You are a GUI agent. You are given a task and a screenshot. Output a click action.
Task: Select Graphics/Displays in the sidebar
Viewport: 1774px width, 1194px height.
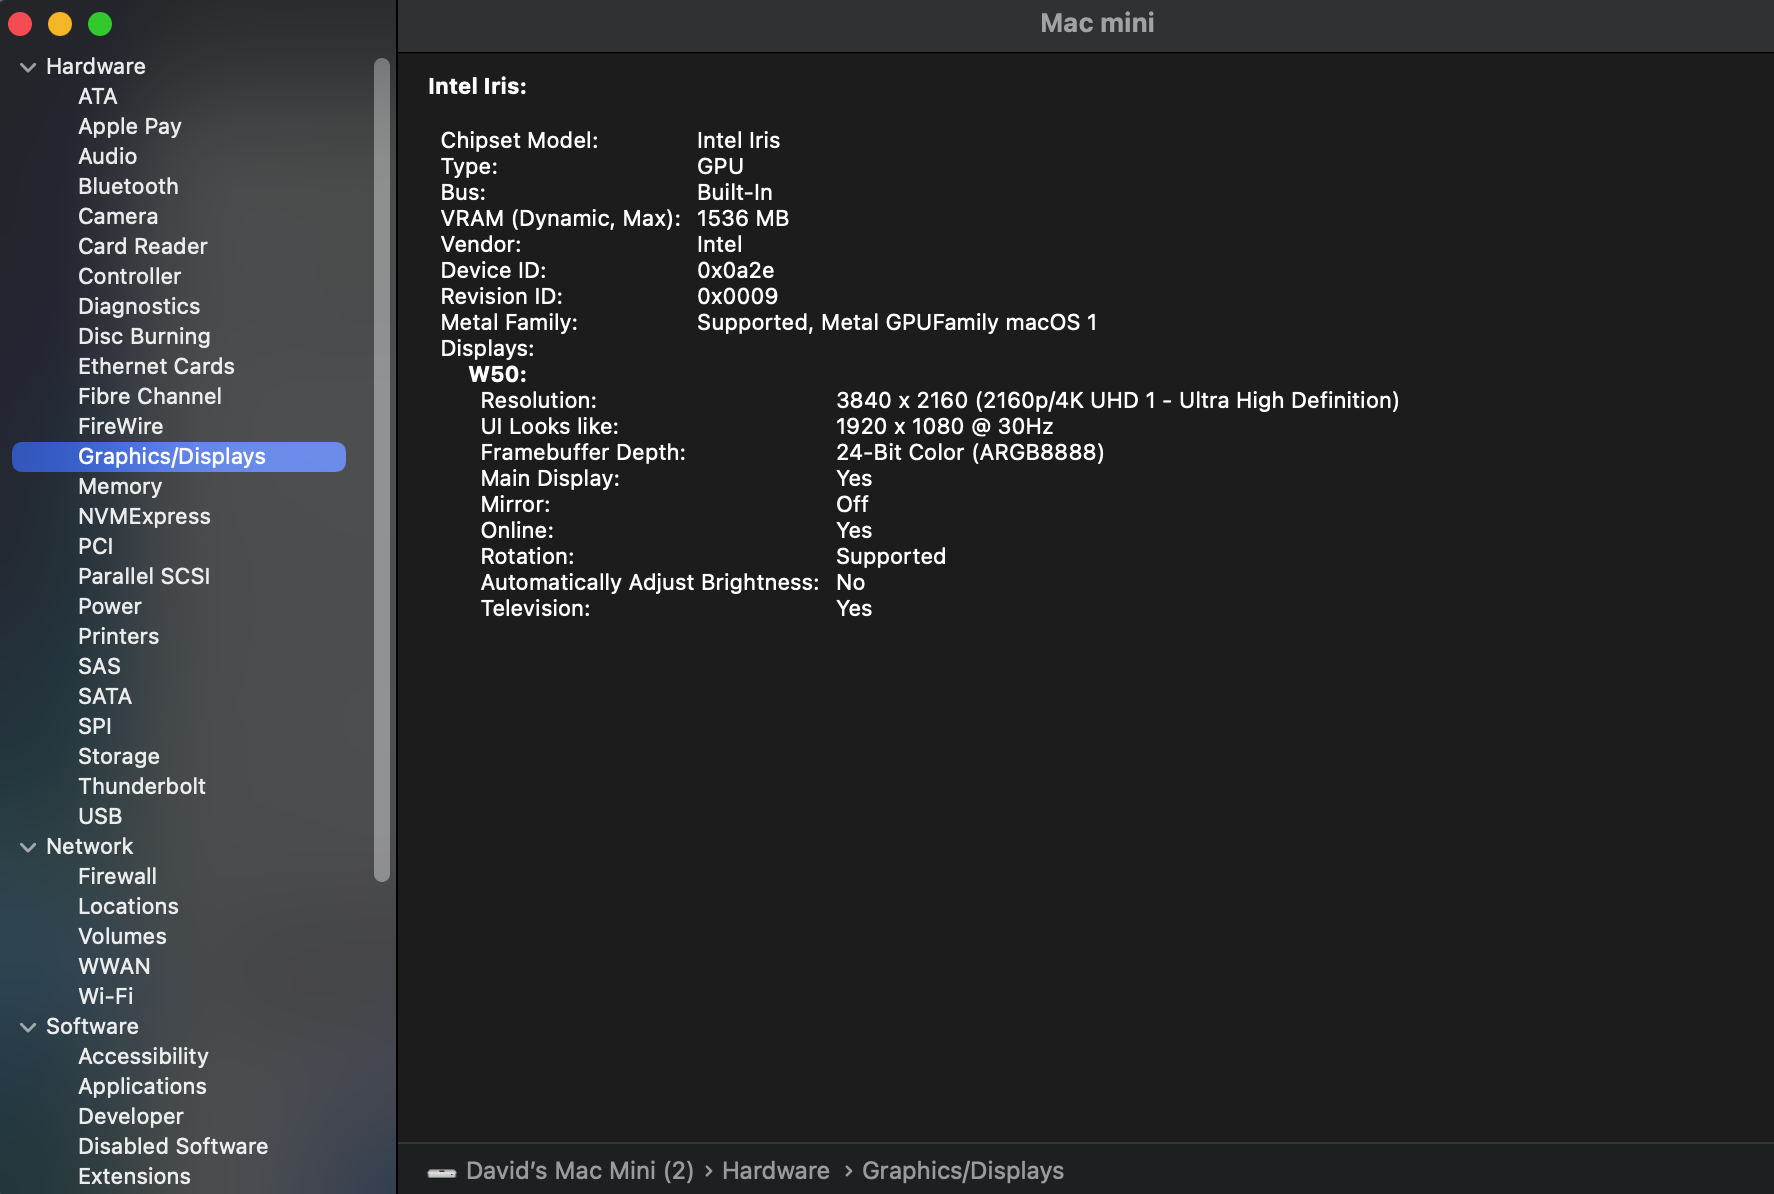coord(172,457)
